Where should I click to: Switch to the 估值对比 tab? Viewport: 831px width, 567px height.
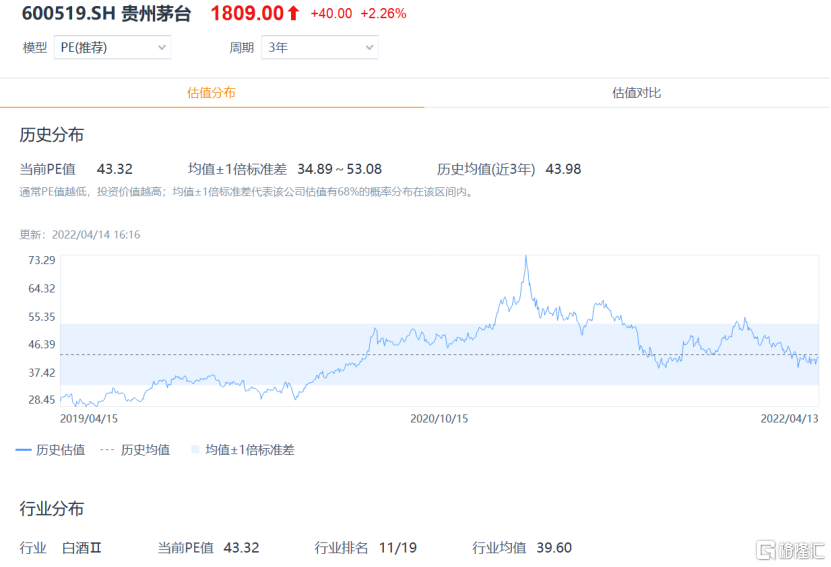pos(636,93)
